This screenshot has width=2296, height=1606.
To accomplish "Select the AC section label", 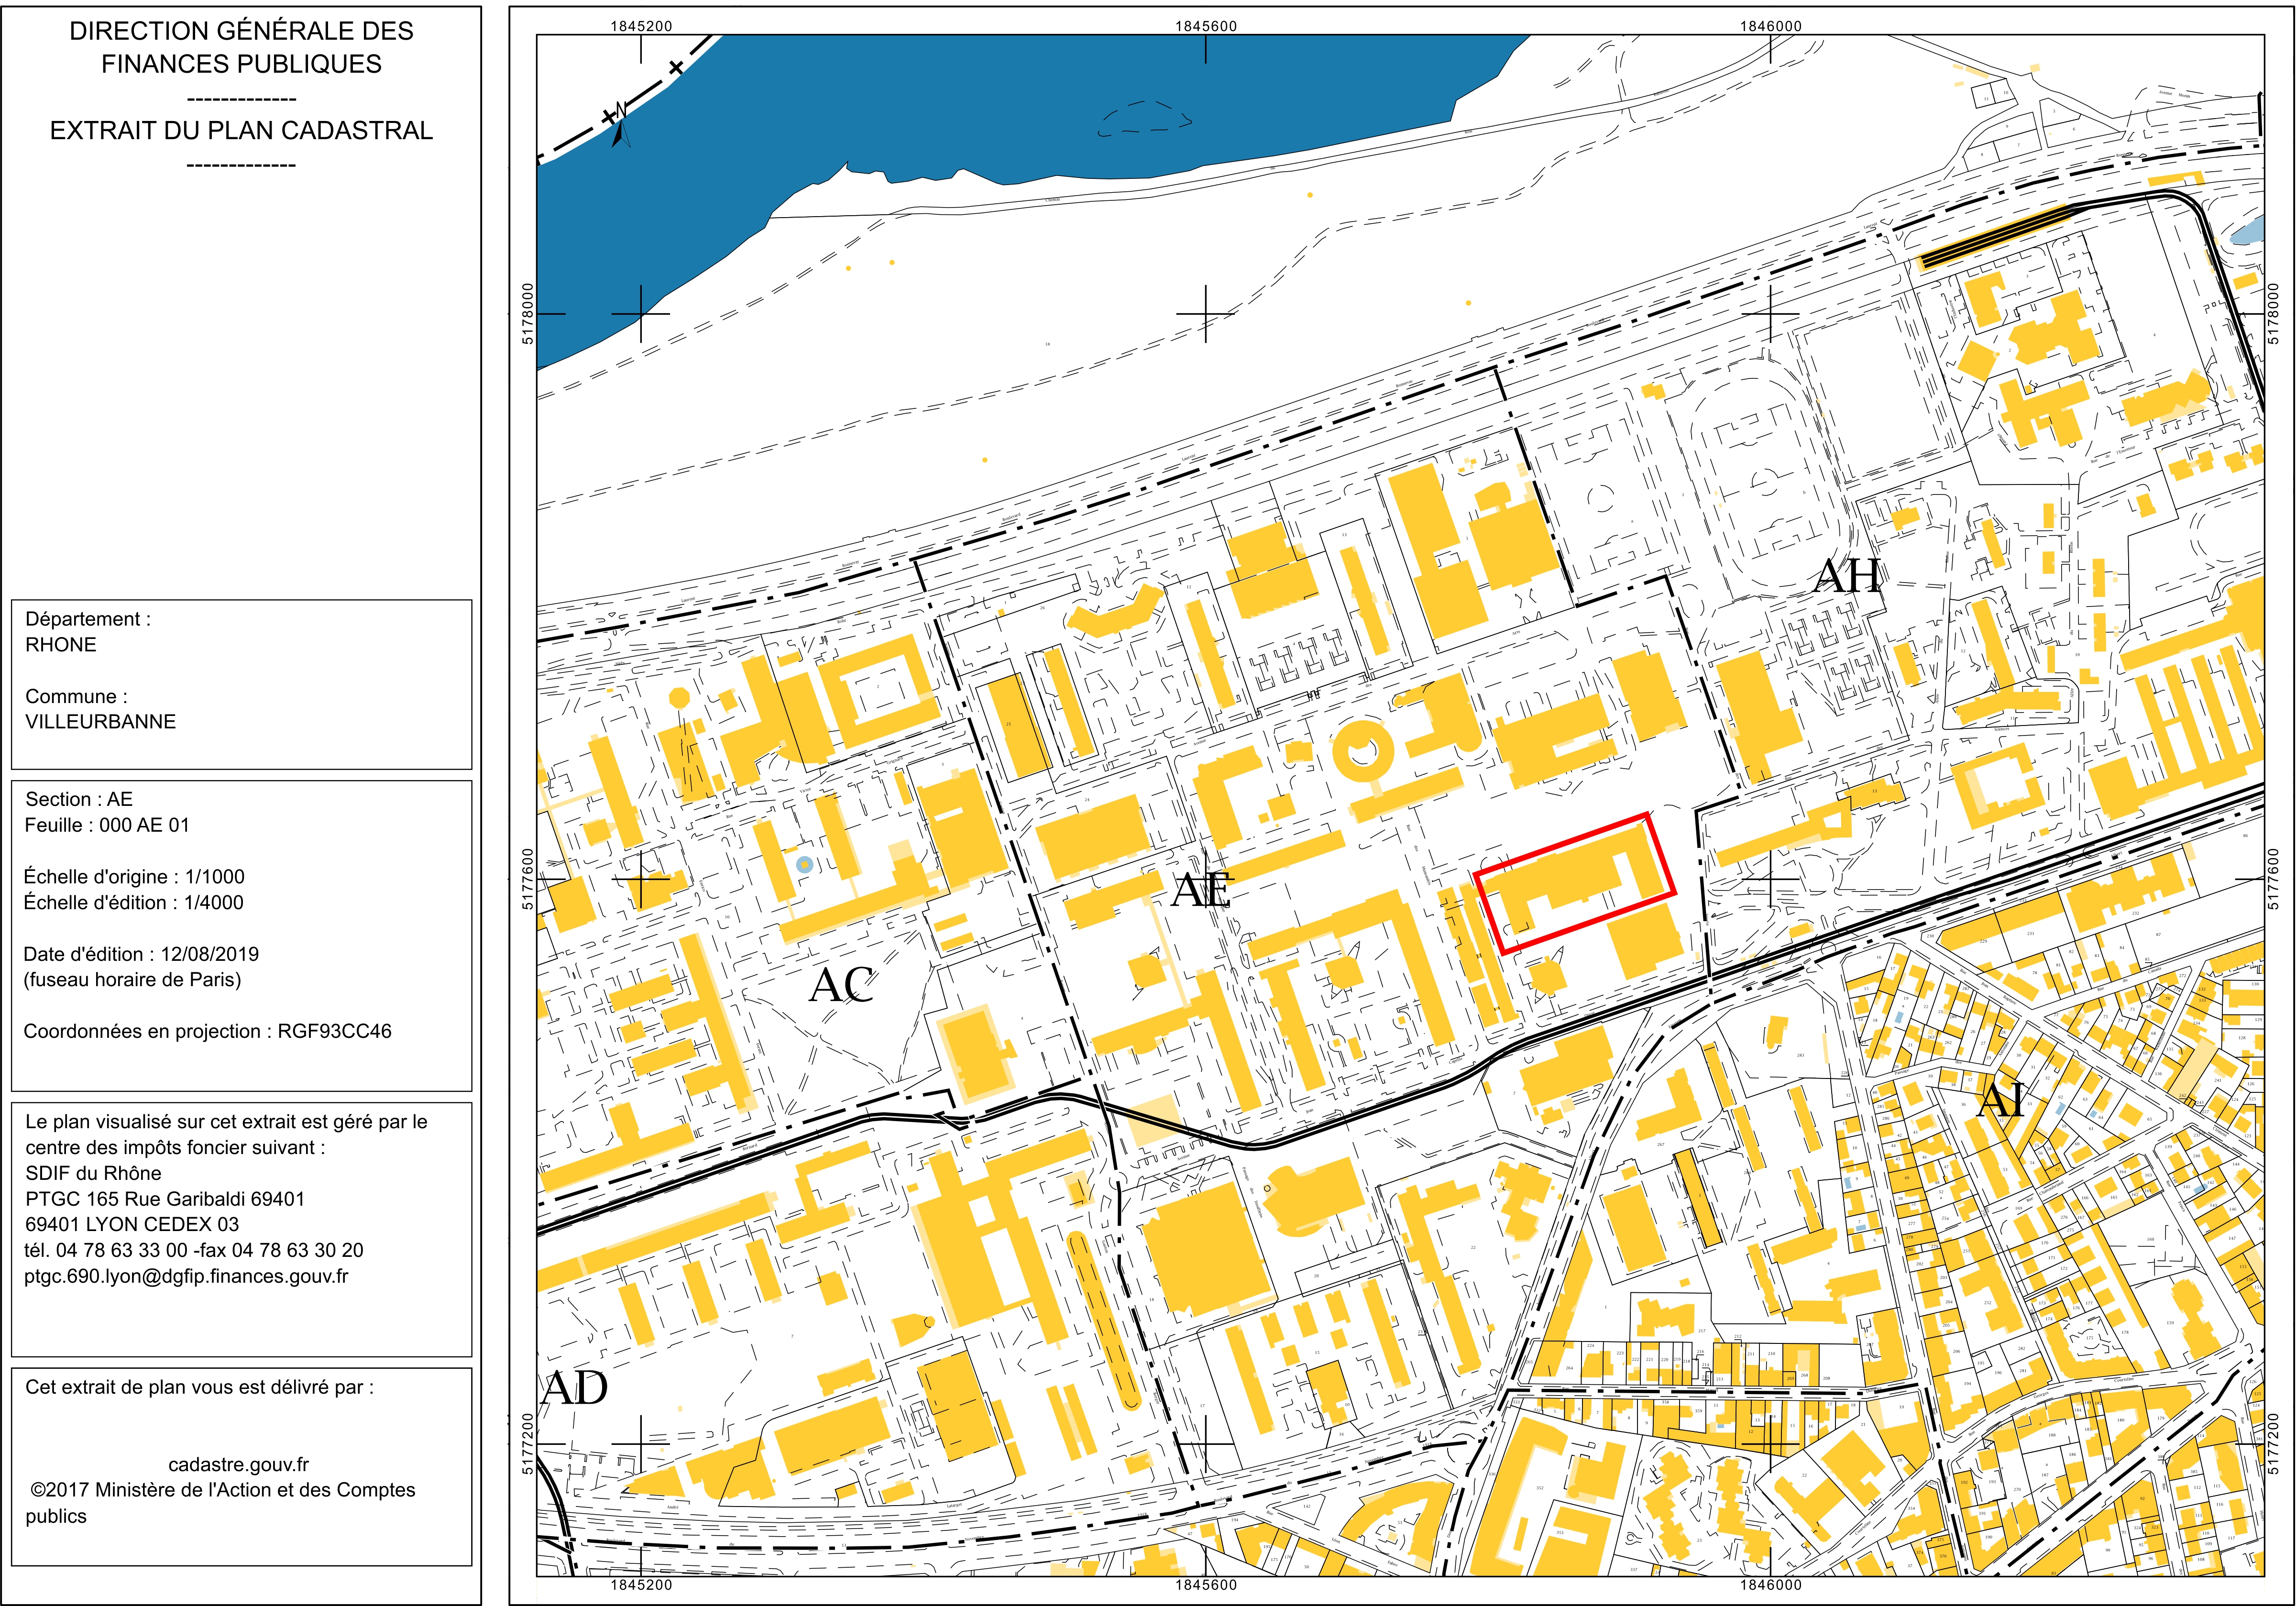I will [842, 985].
